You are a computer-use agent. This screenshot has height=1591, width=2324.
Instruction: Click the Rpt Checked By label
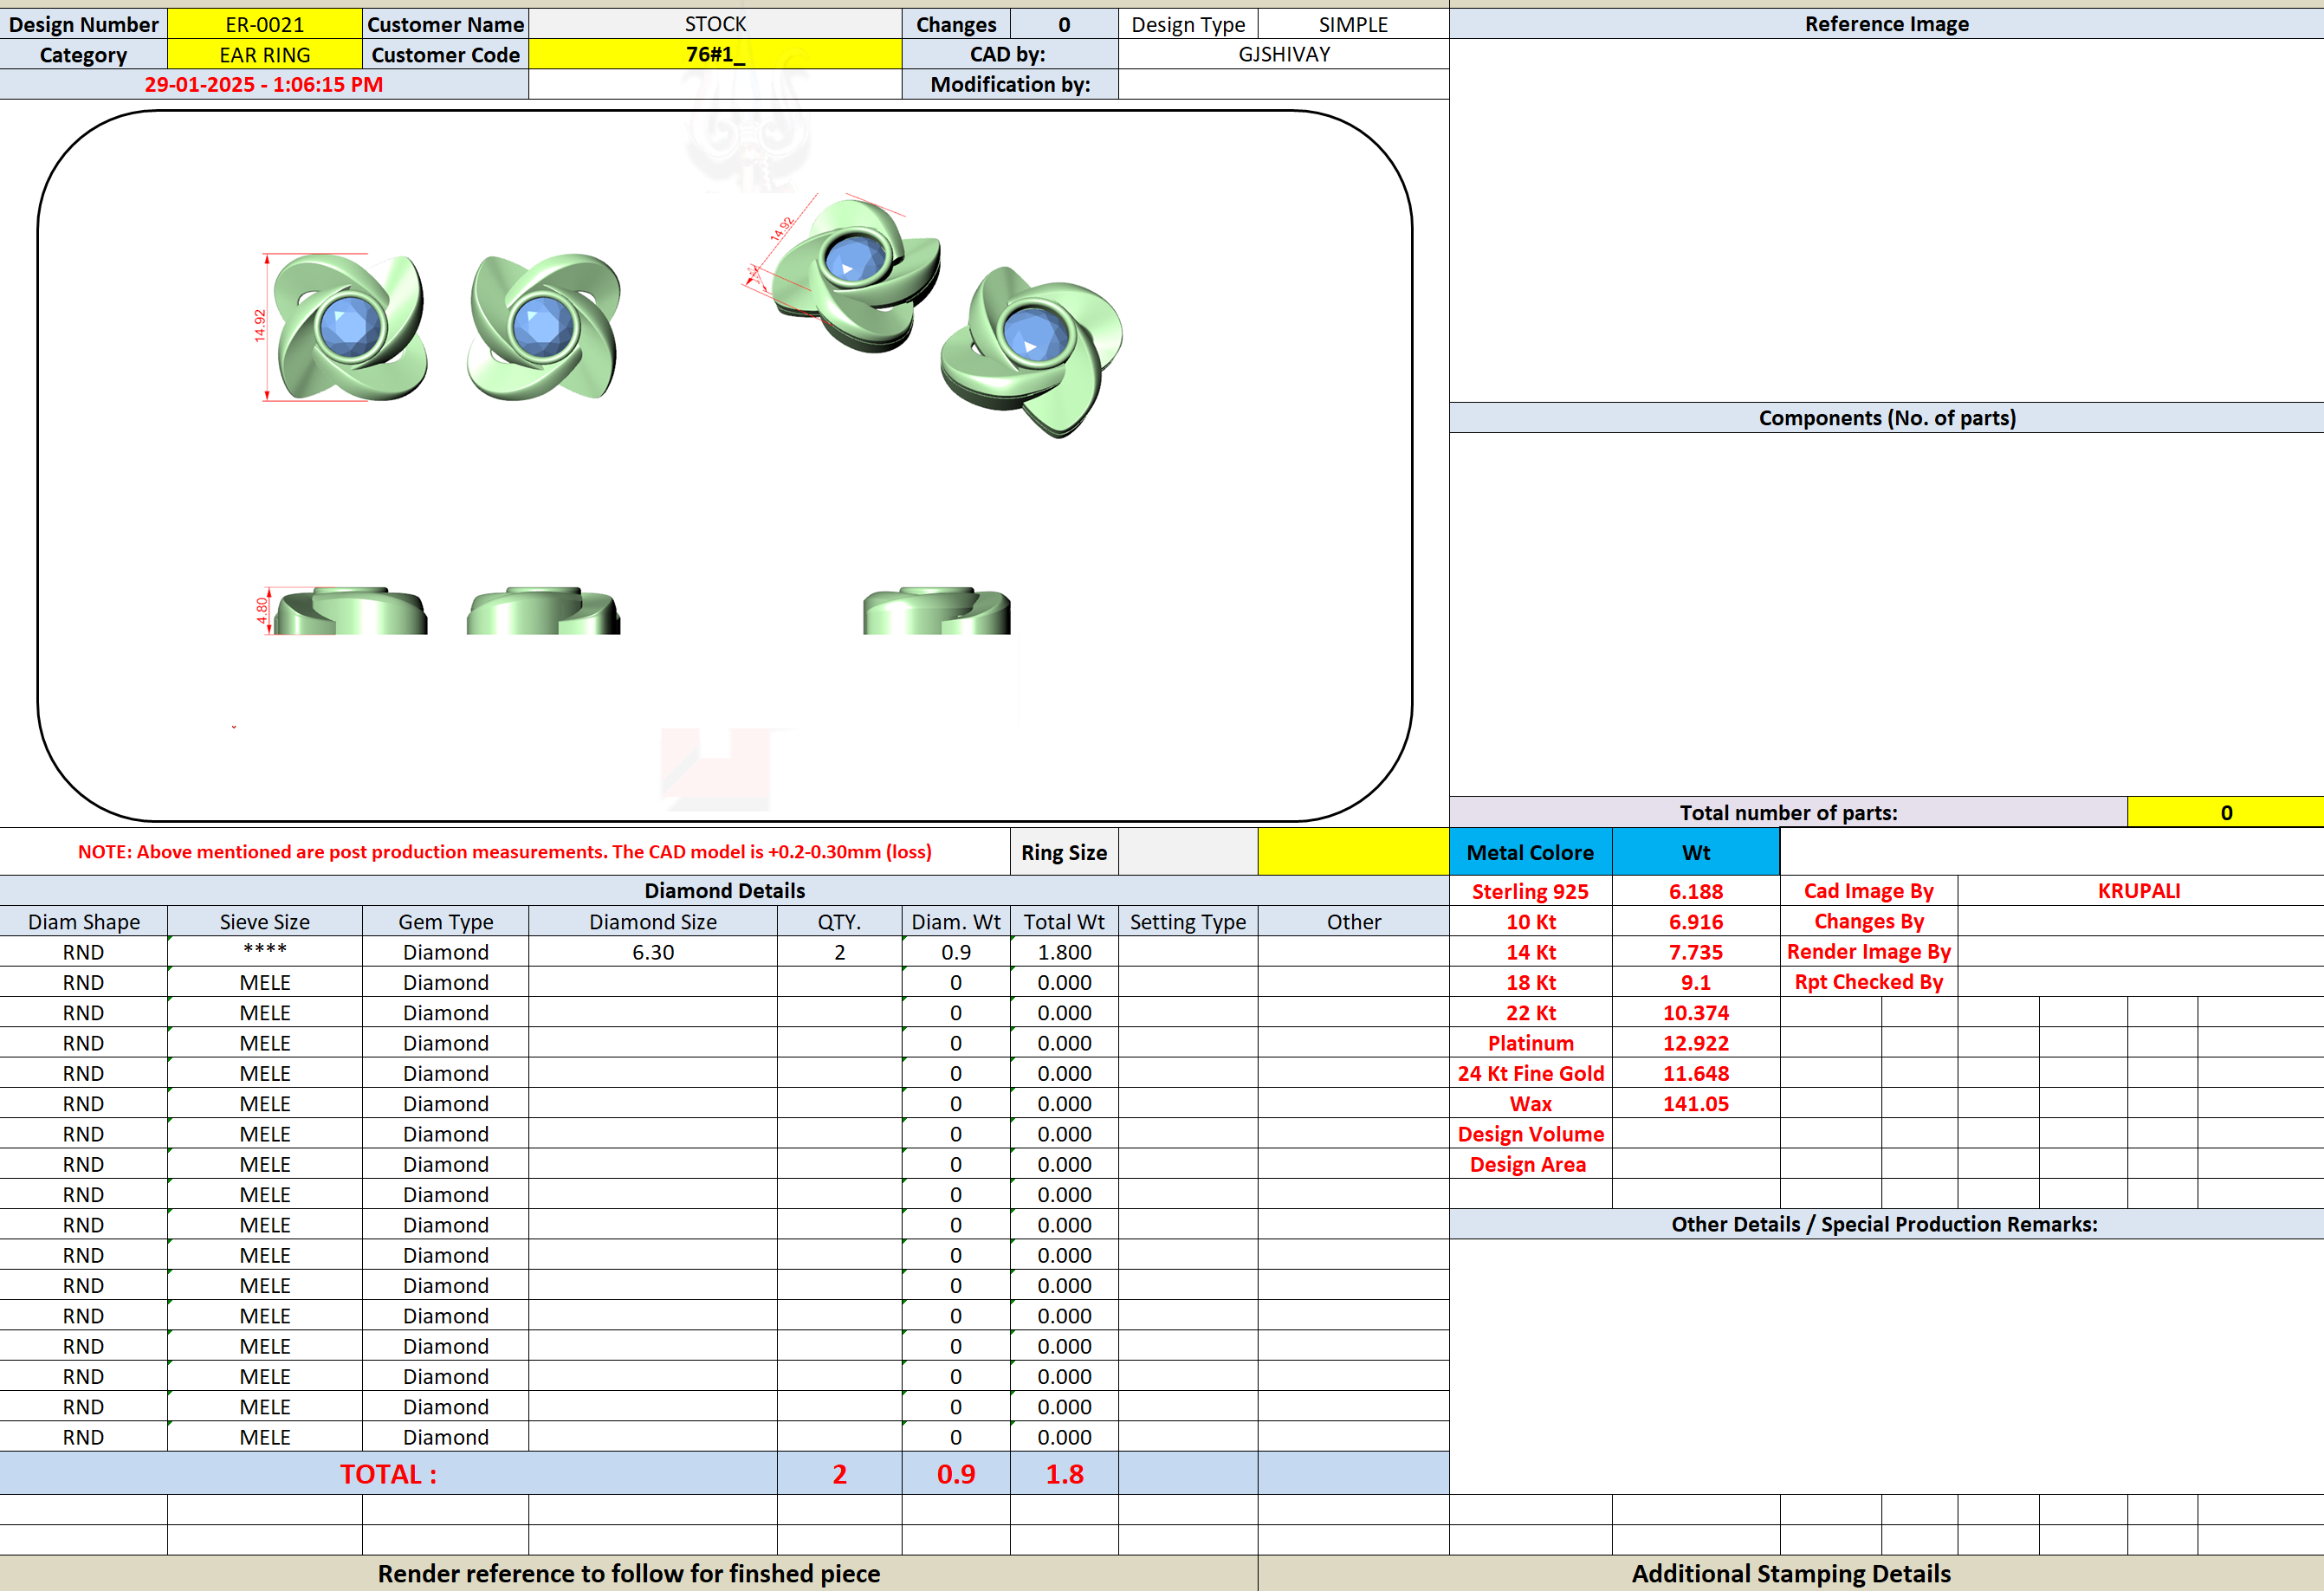[1868, 982]
